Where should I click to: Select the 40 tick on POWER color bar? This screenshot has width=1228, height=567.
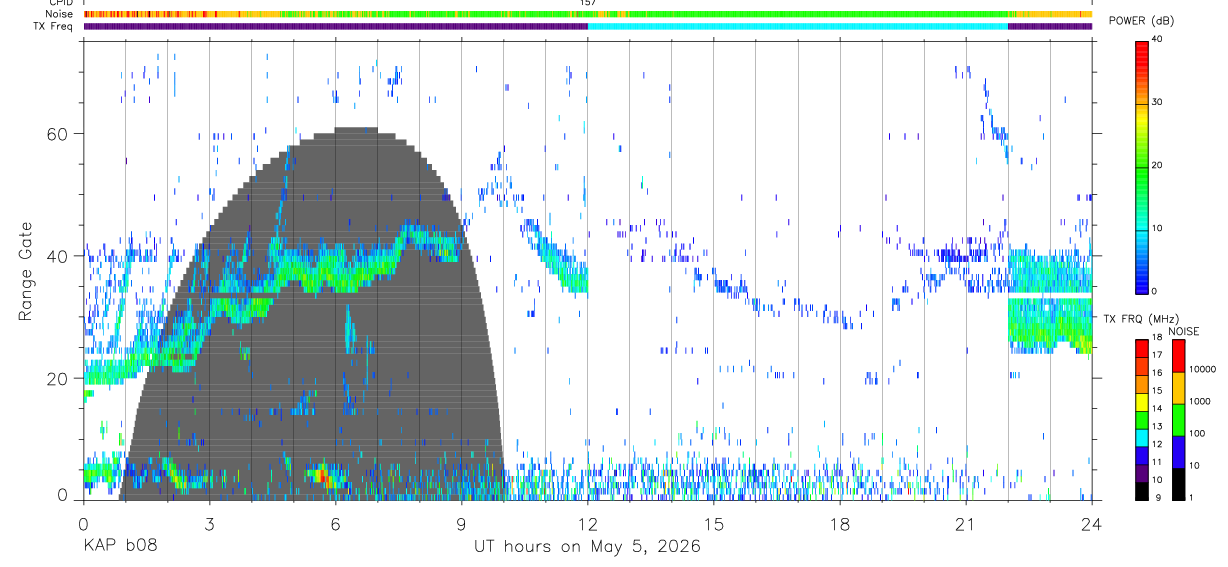pos(1156,39)
